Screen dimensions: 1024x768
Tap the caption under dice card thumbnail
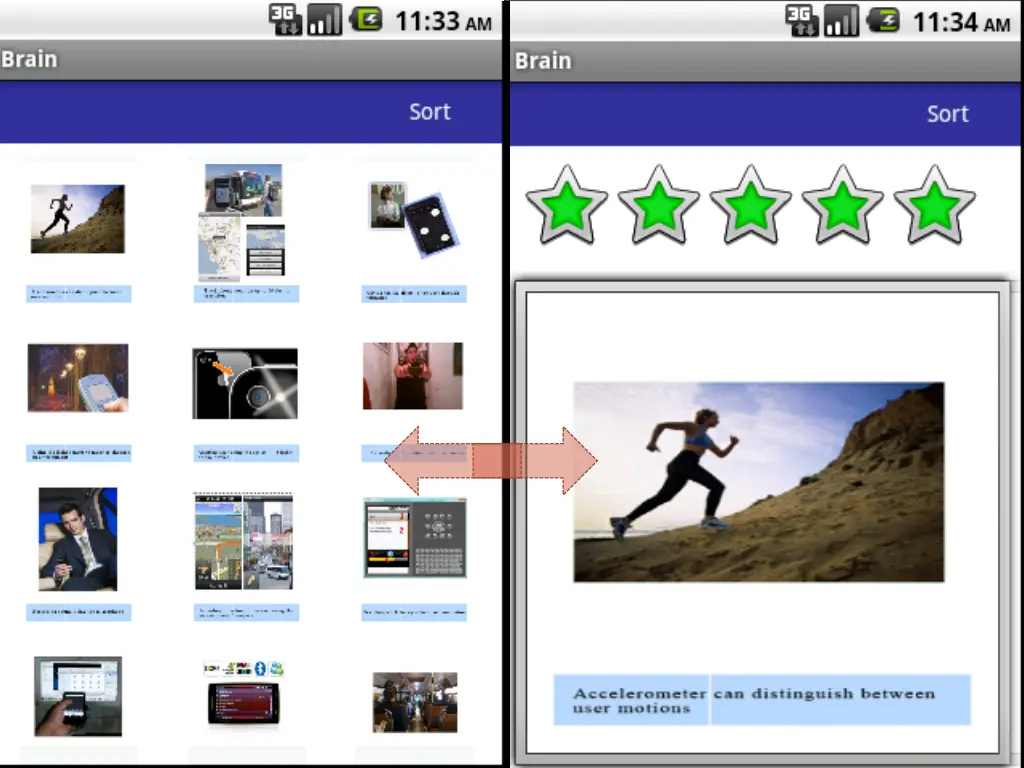coord(414,294)
